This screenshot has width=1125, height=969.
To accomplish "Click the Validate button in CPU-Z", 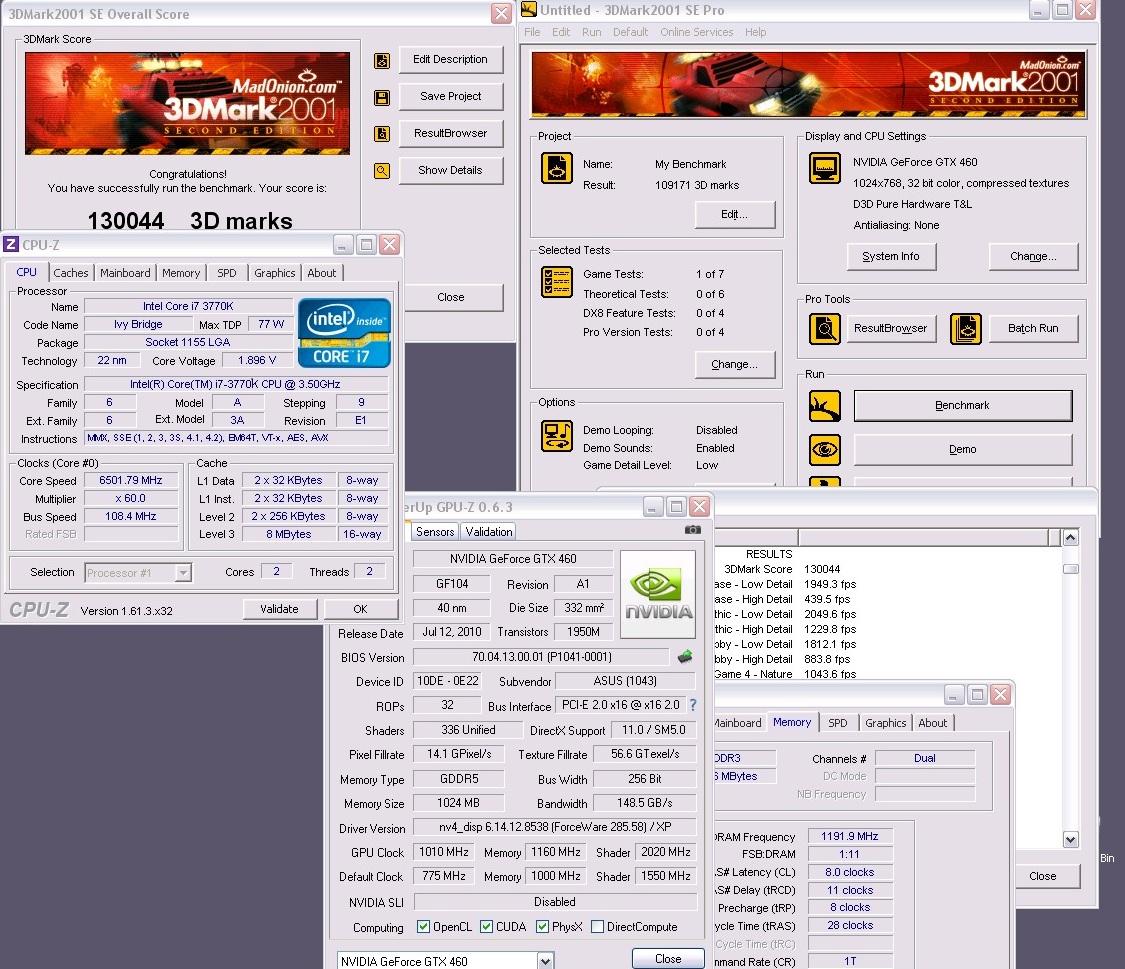I will [280, 609].
